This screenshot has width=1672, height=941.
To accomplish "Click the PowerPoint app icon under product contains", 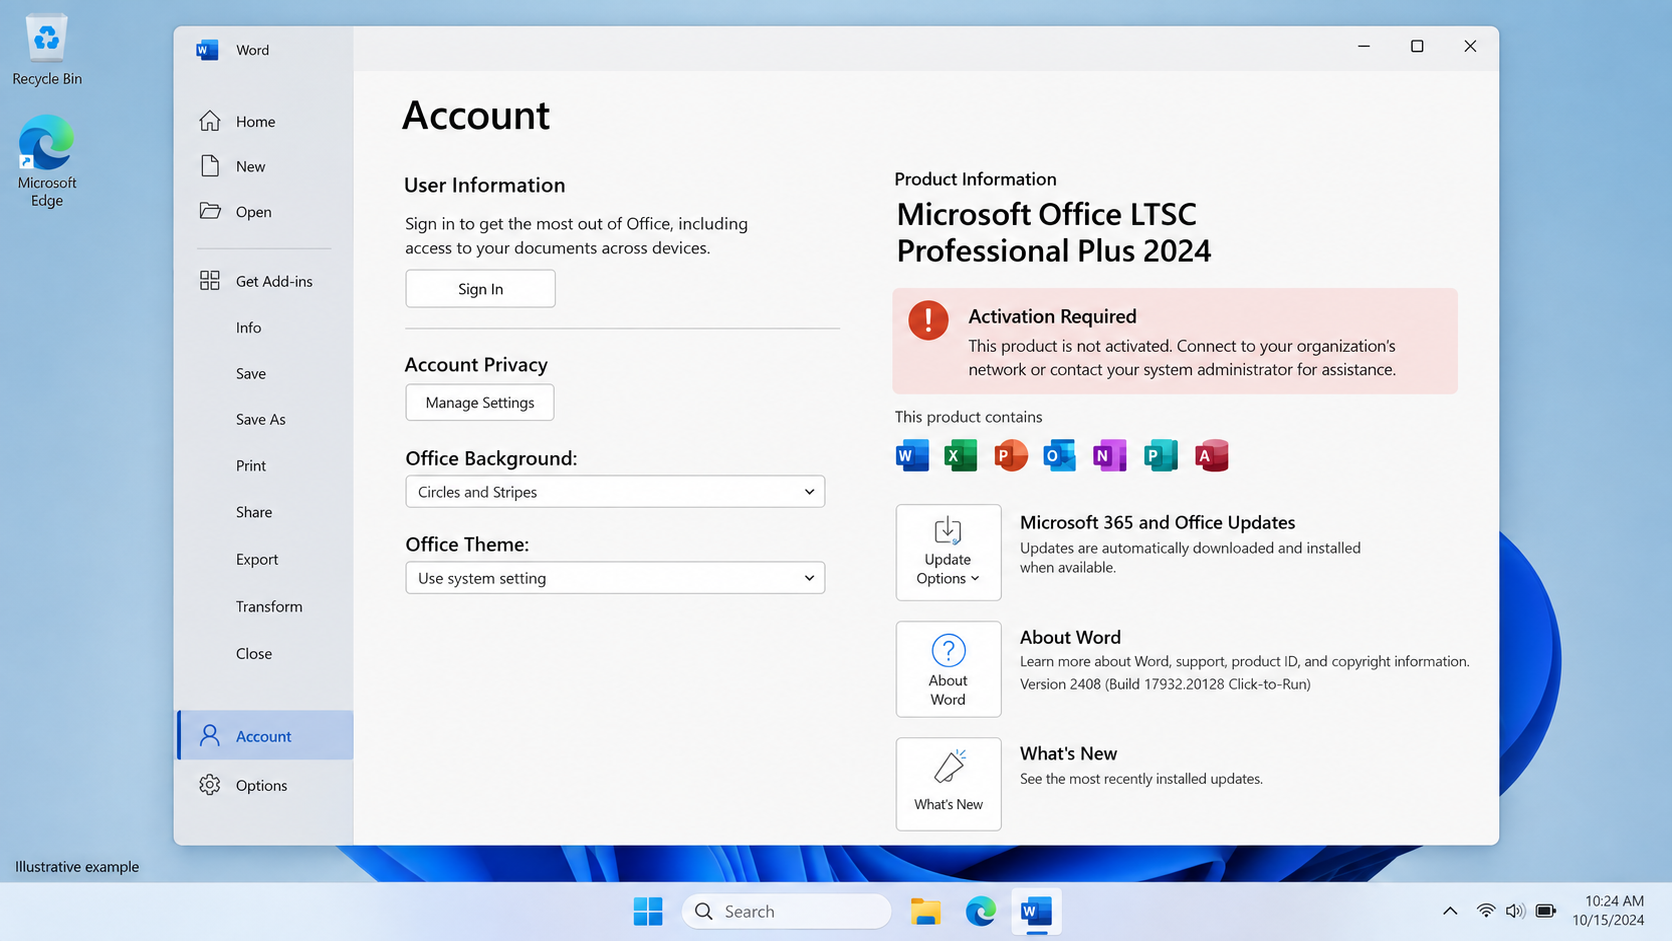I will (x=1011, y=456).
